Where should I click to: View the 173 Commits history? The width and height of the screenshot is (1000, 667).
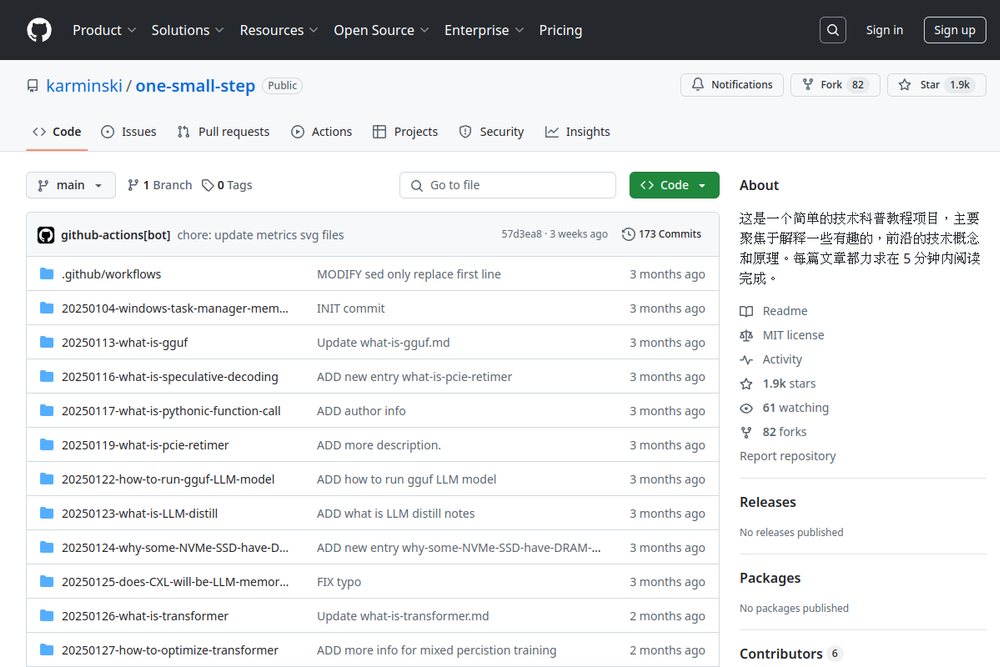tap(661, 234)
